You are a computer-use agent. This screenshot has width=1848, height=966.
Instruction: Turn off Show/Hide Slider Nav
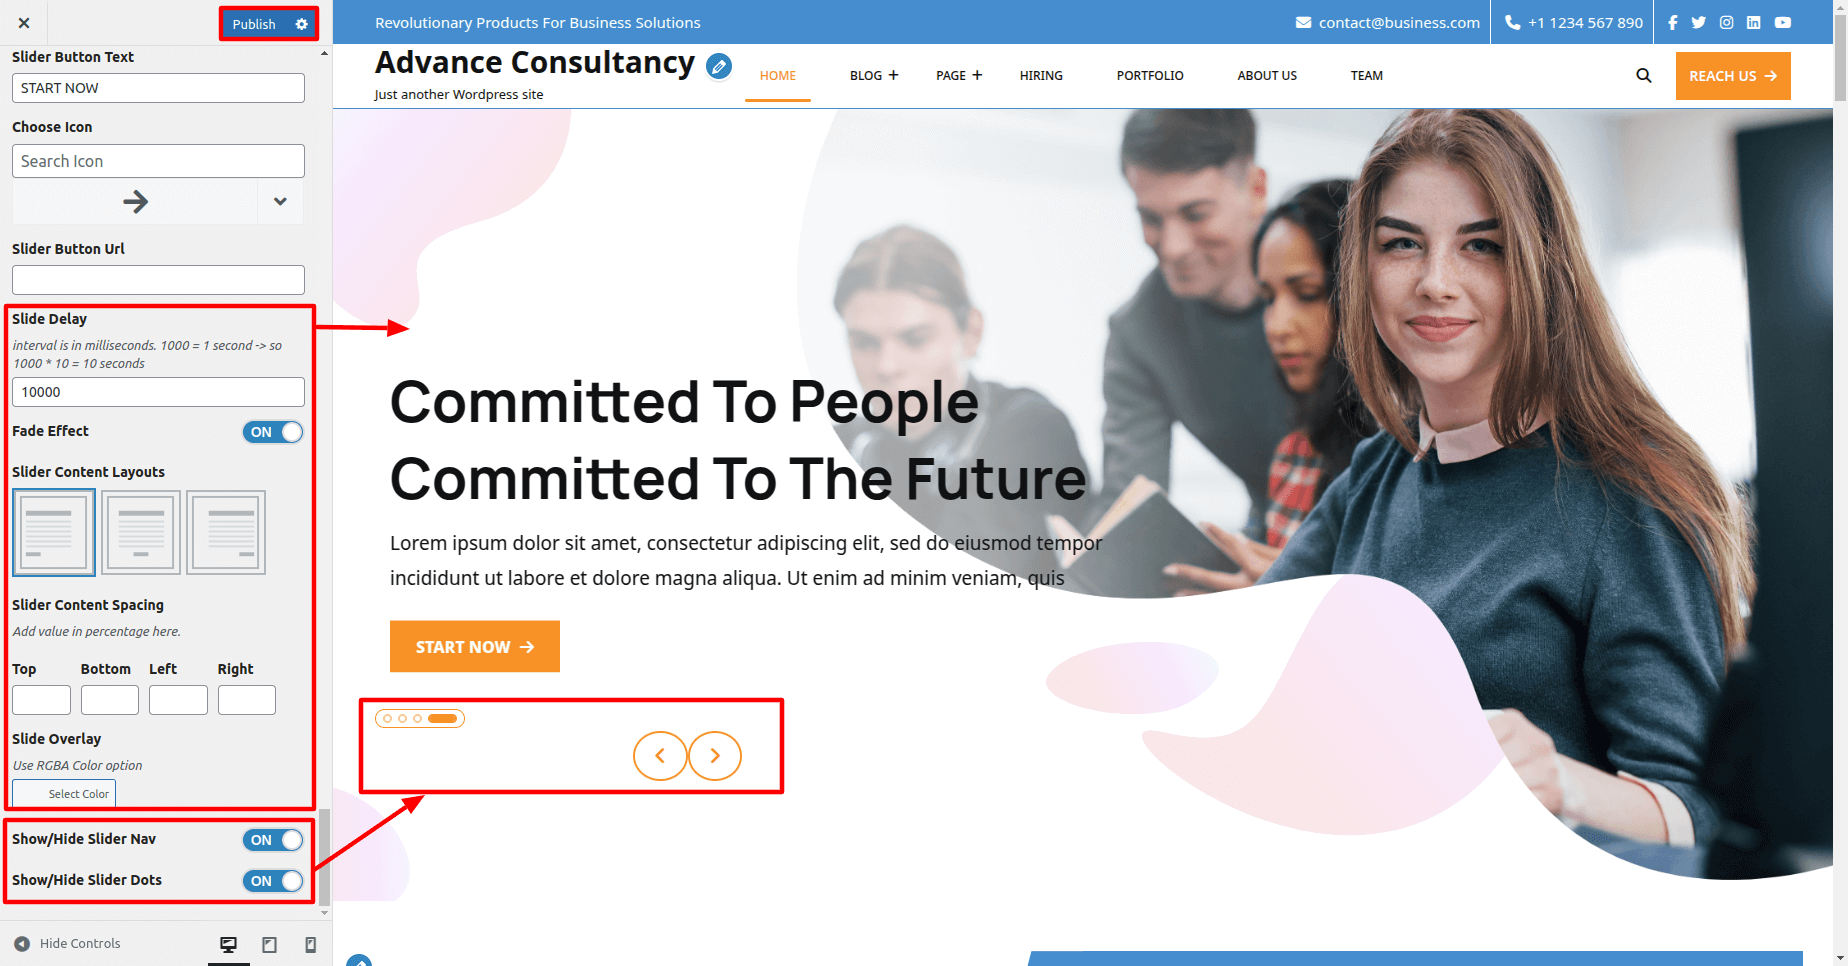tap(272, 840)
